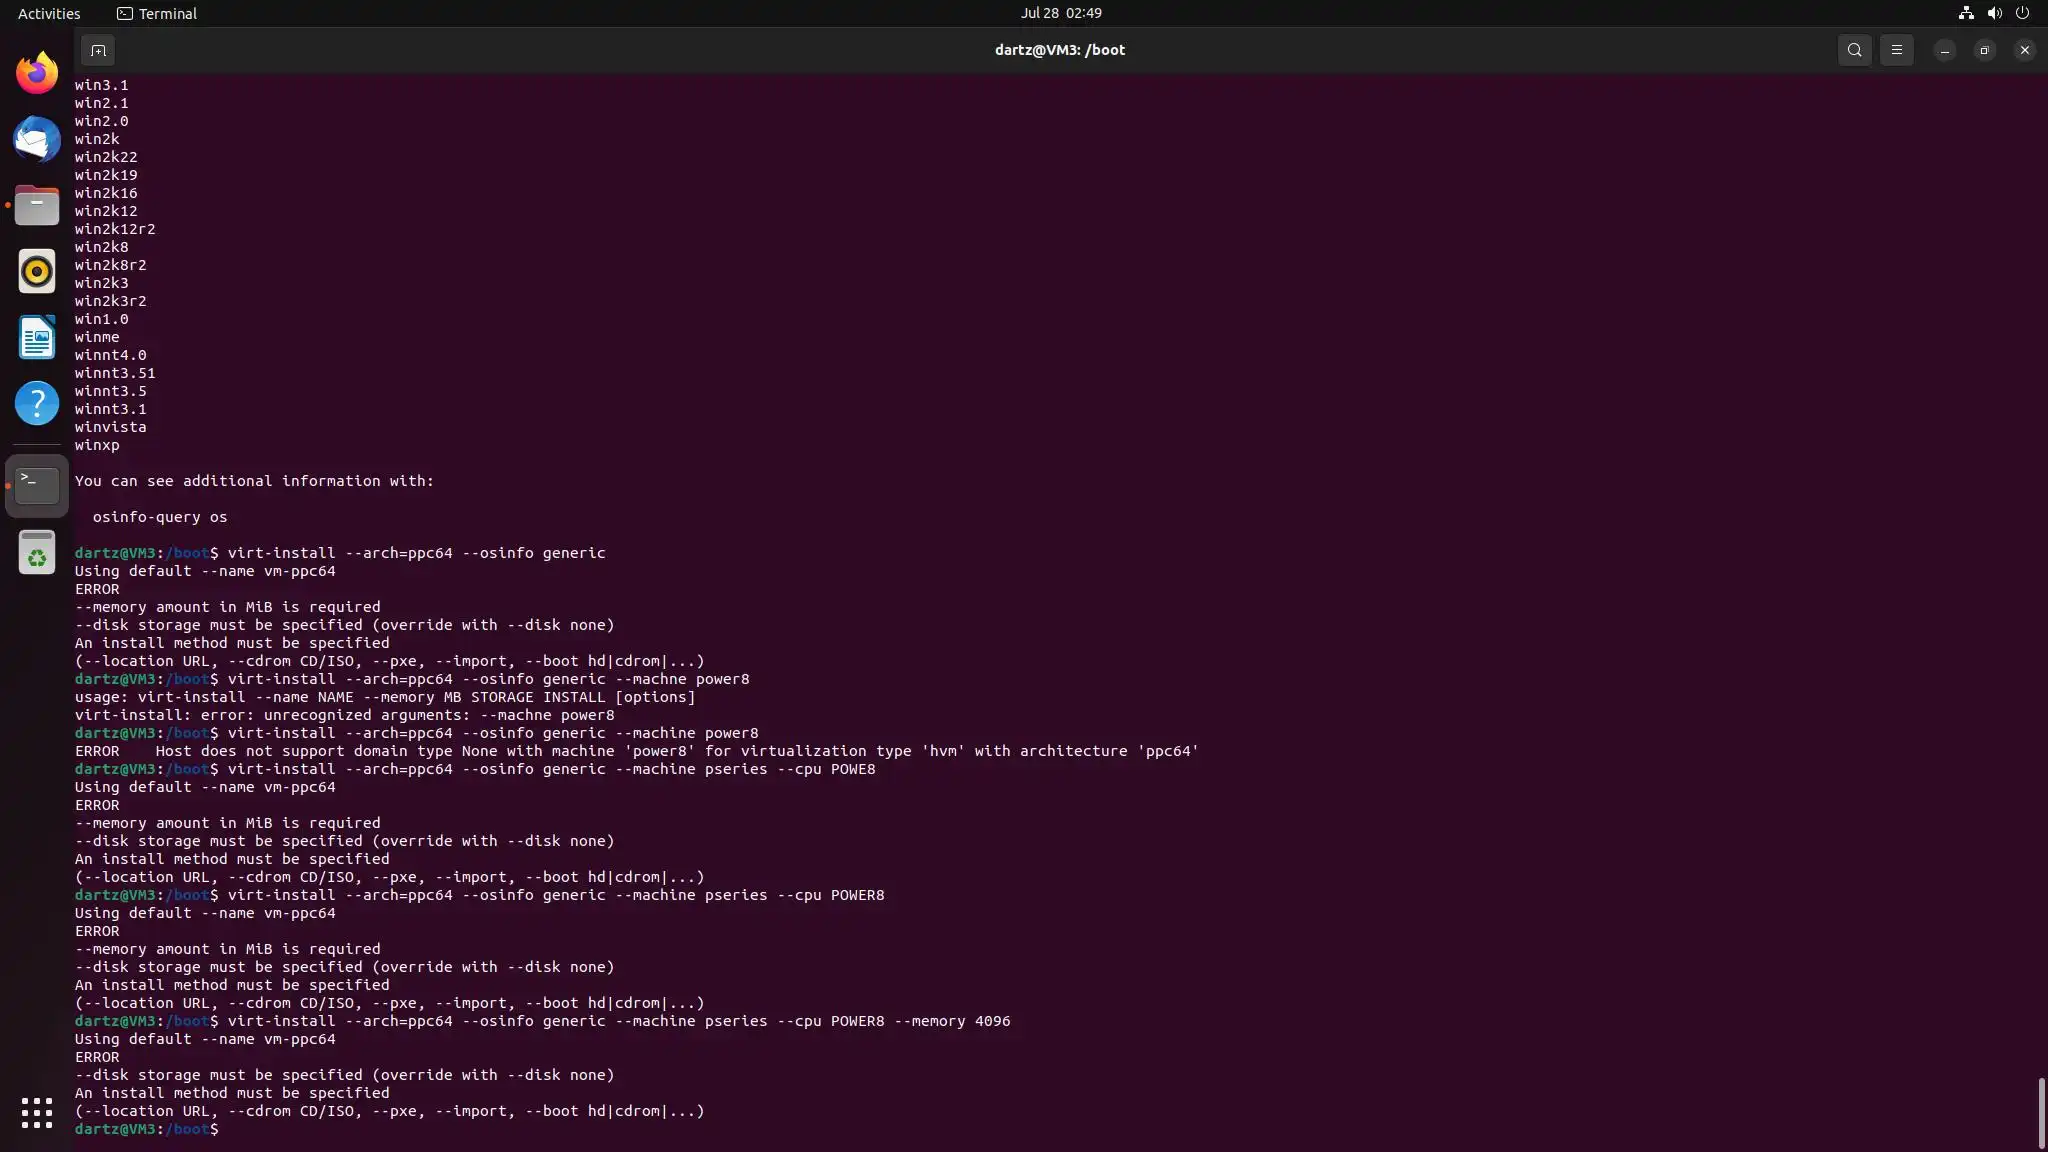The width and height of the screenshot is (2048, 1152).
Task: Open the Help application icon
Action: pos(37,403)
